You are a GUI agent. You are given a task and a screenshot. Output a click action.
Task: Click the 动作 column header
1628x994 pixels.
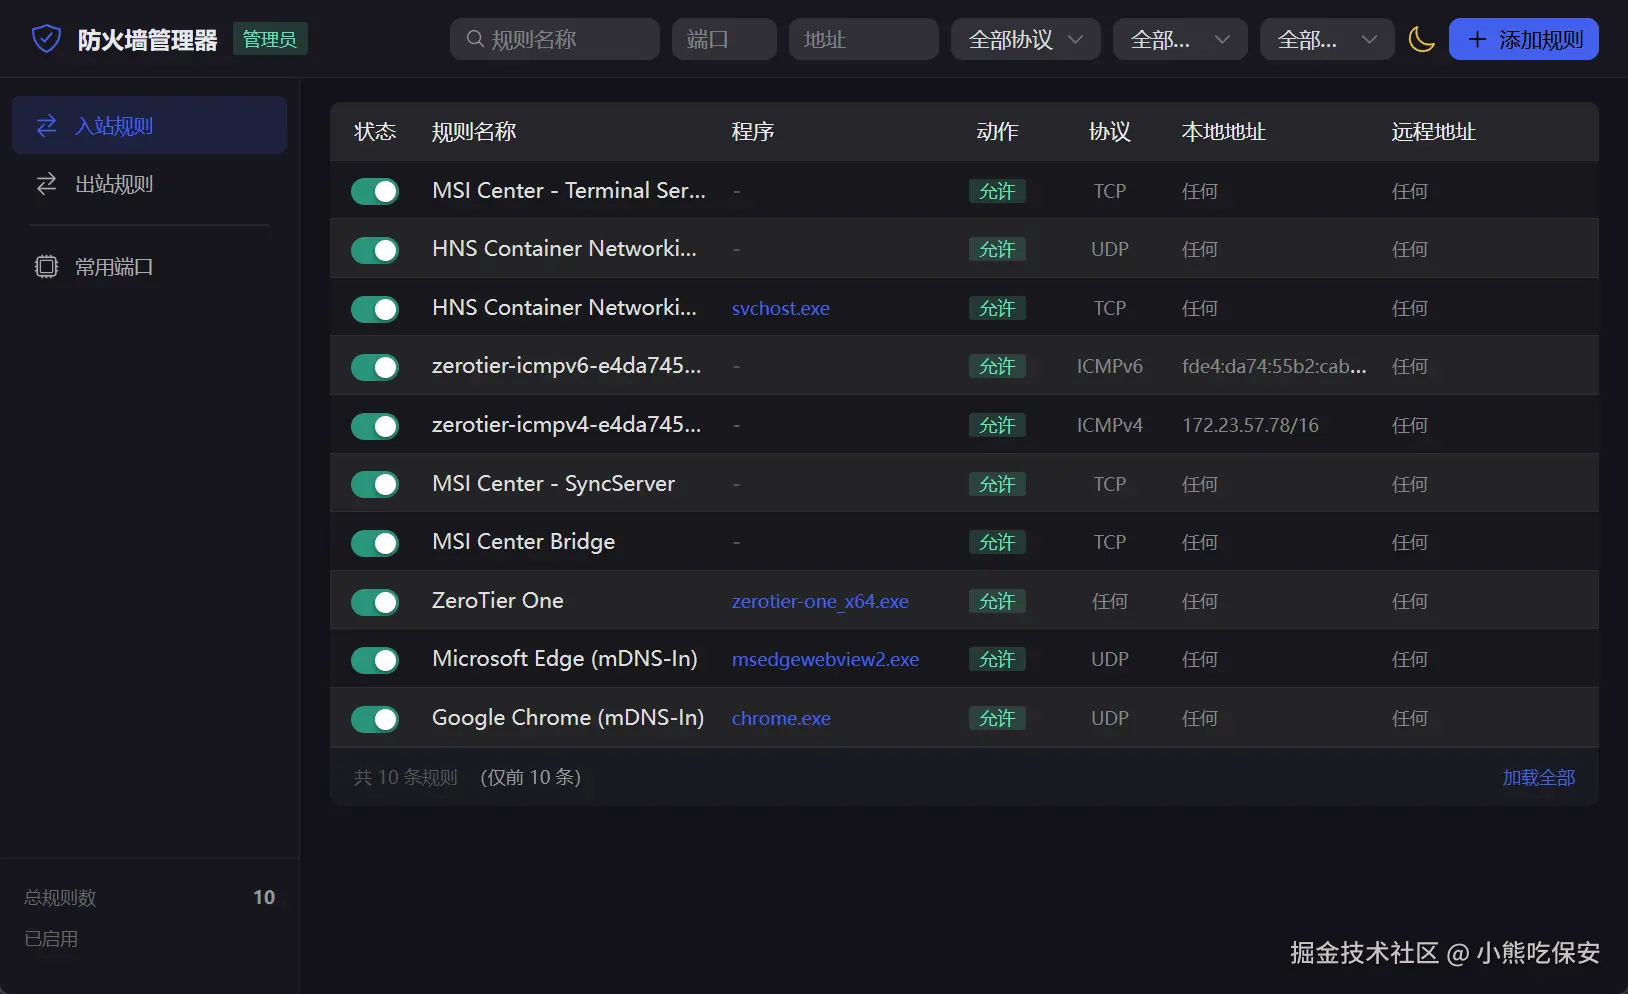pyautogui.click(x=997, y=132)
